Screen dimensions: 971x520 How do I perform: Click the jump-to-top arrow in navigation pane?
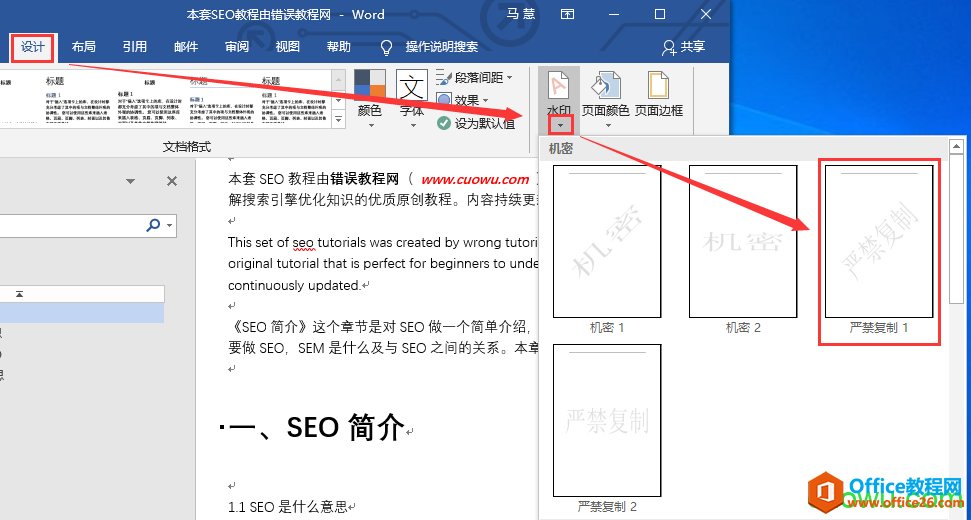coord(19,294)
